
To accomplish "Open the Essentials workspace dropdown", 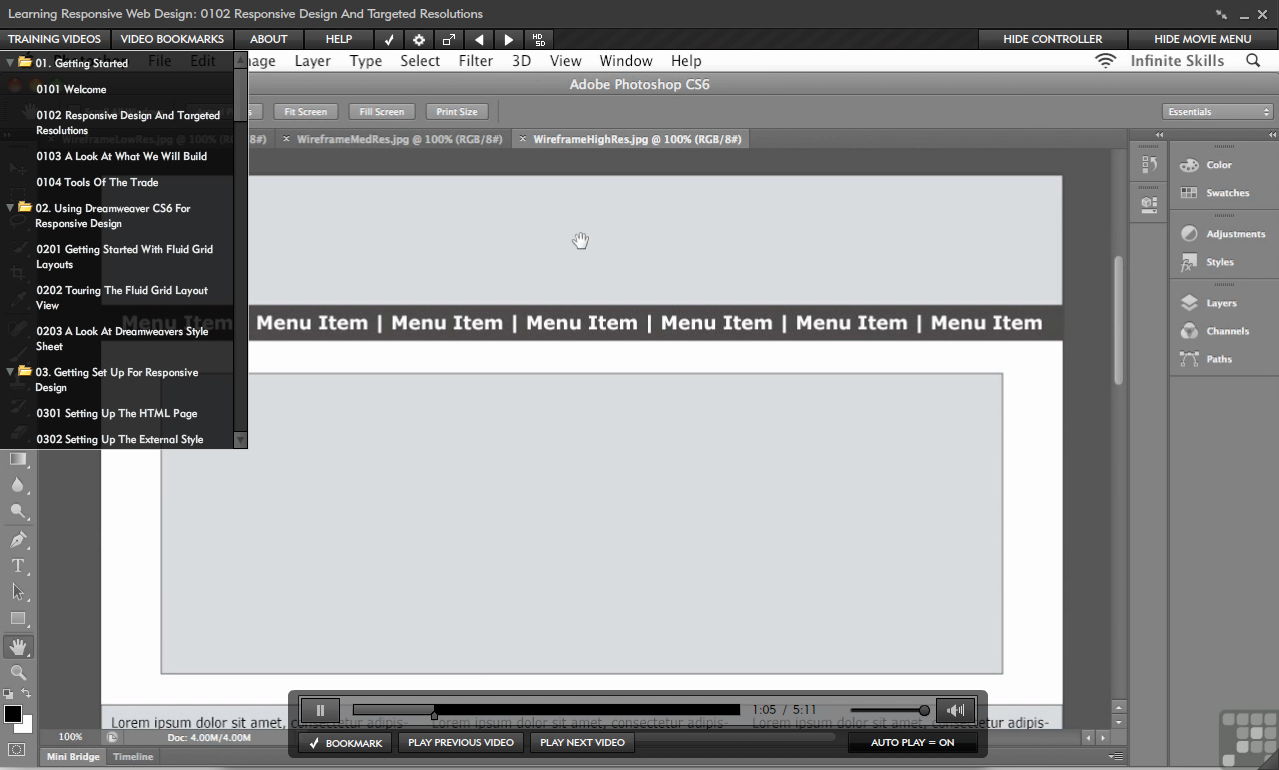I will click(x=1217, y=112).
